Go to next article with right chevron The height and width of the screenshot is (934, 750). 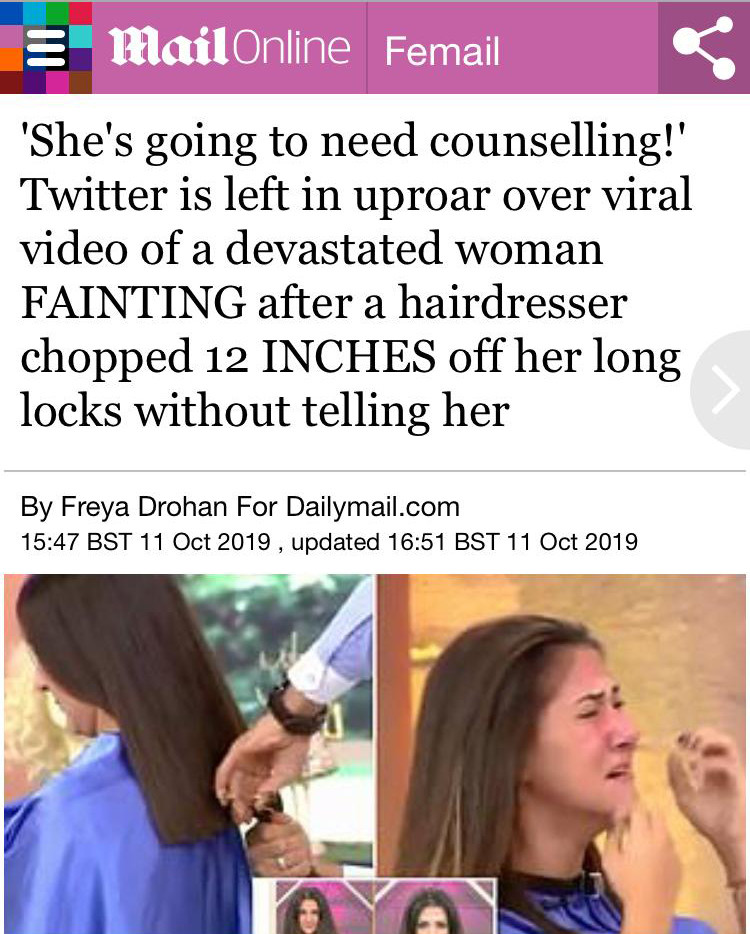click(x=722, y=390)
